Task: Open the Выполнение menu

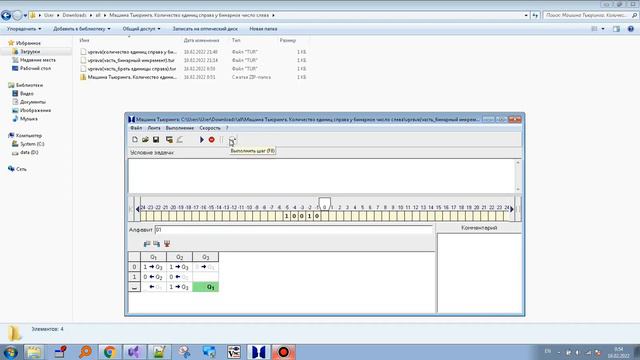Action: [180, 128]
